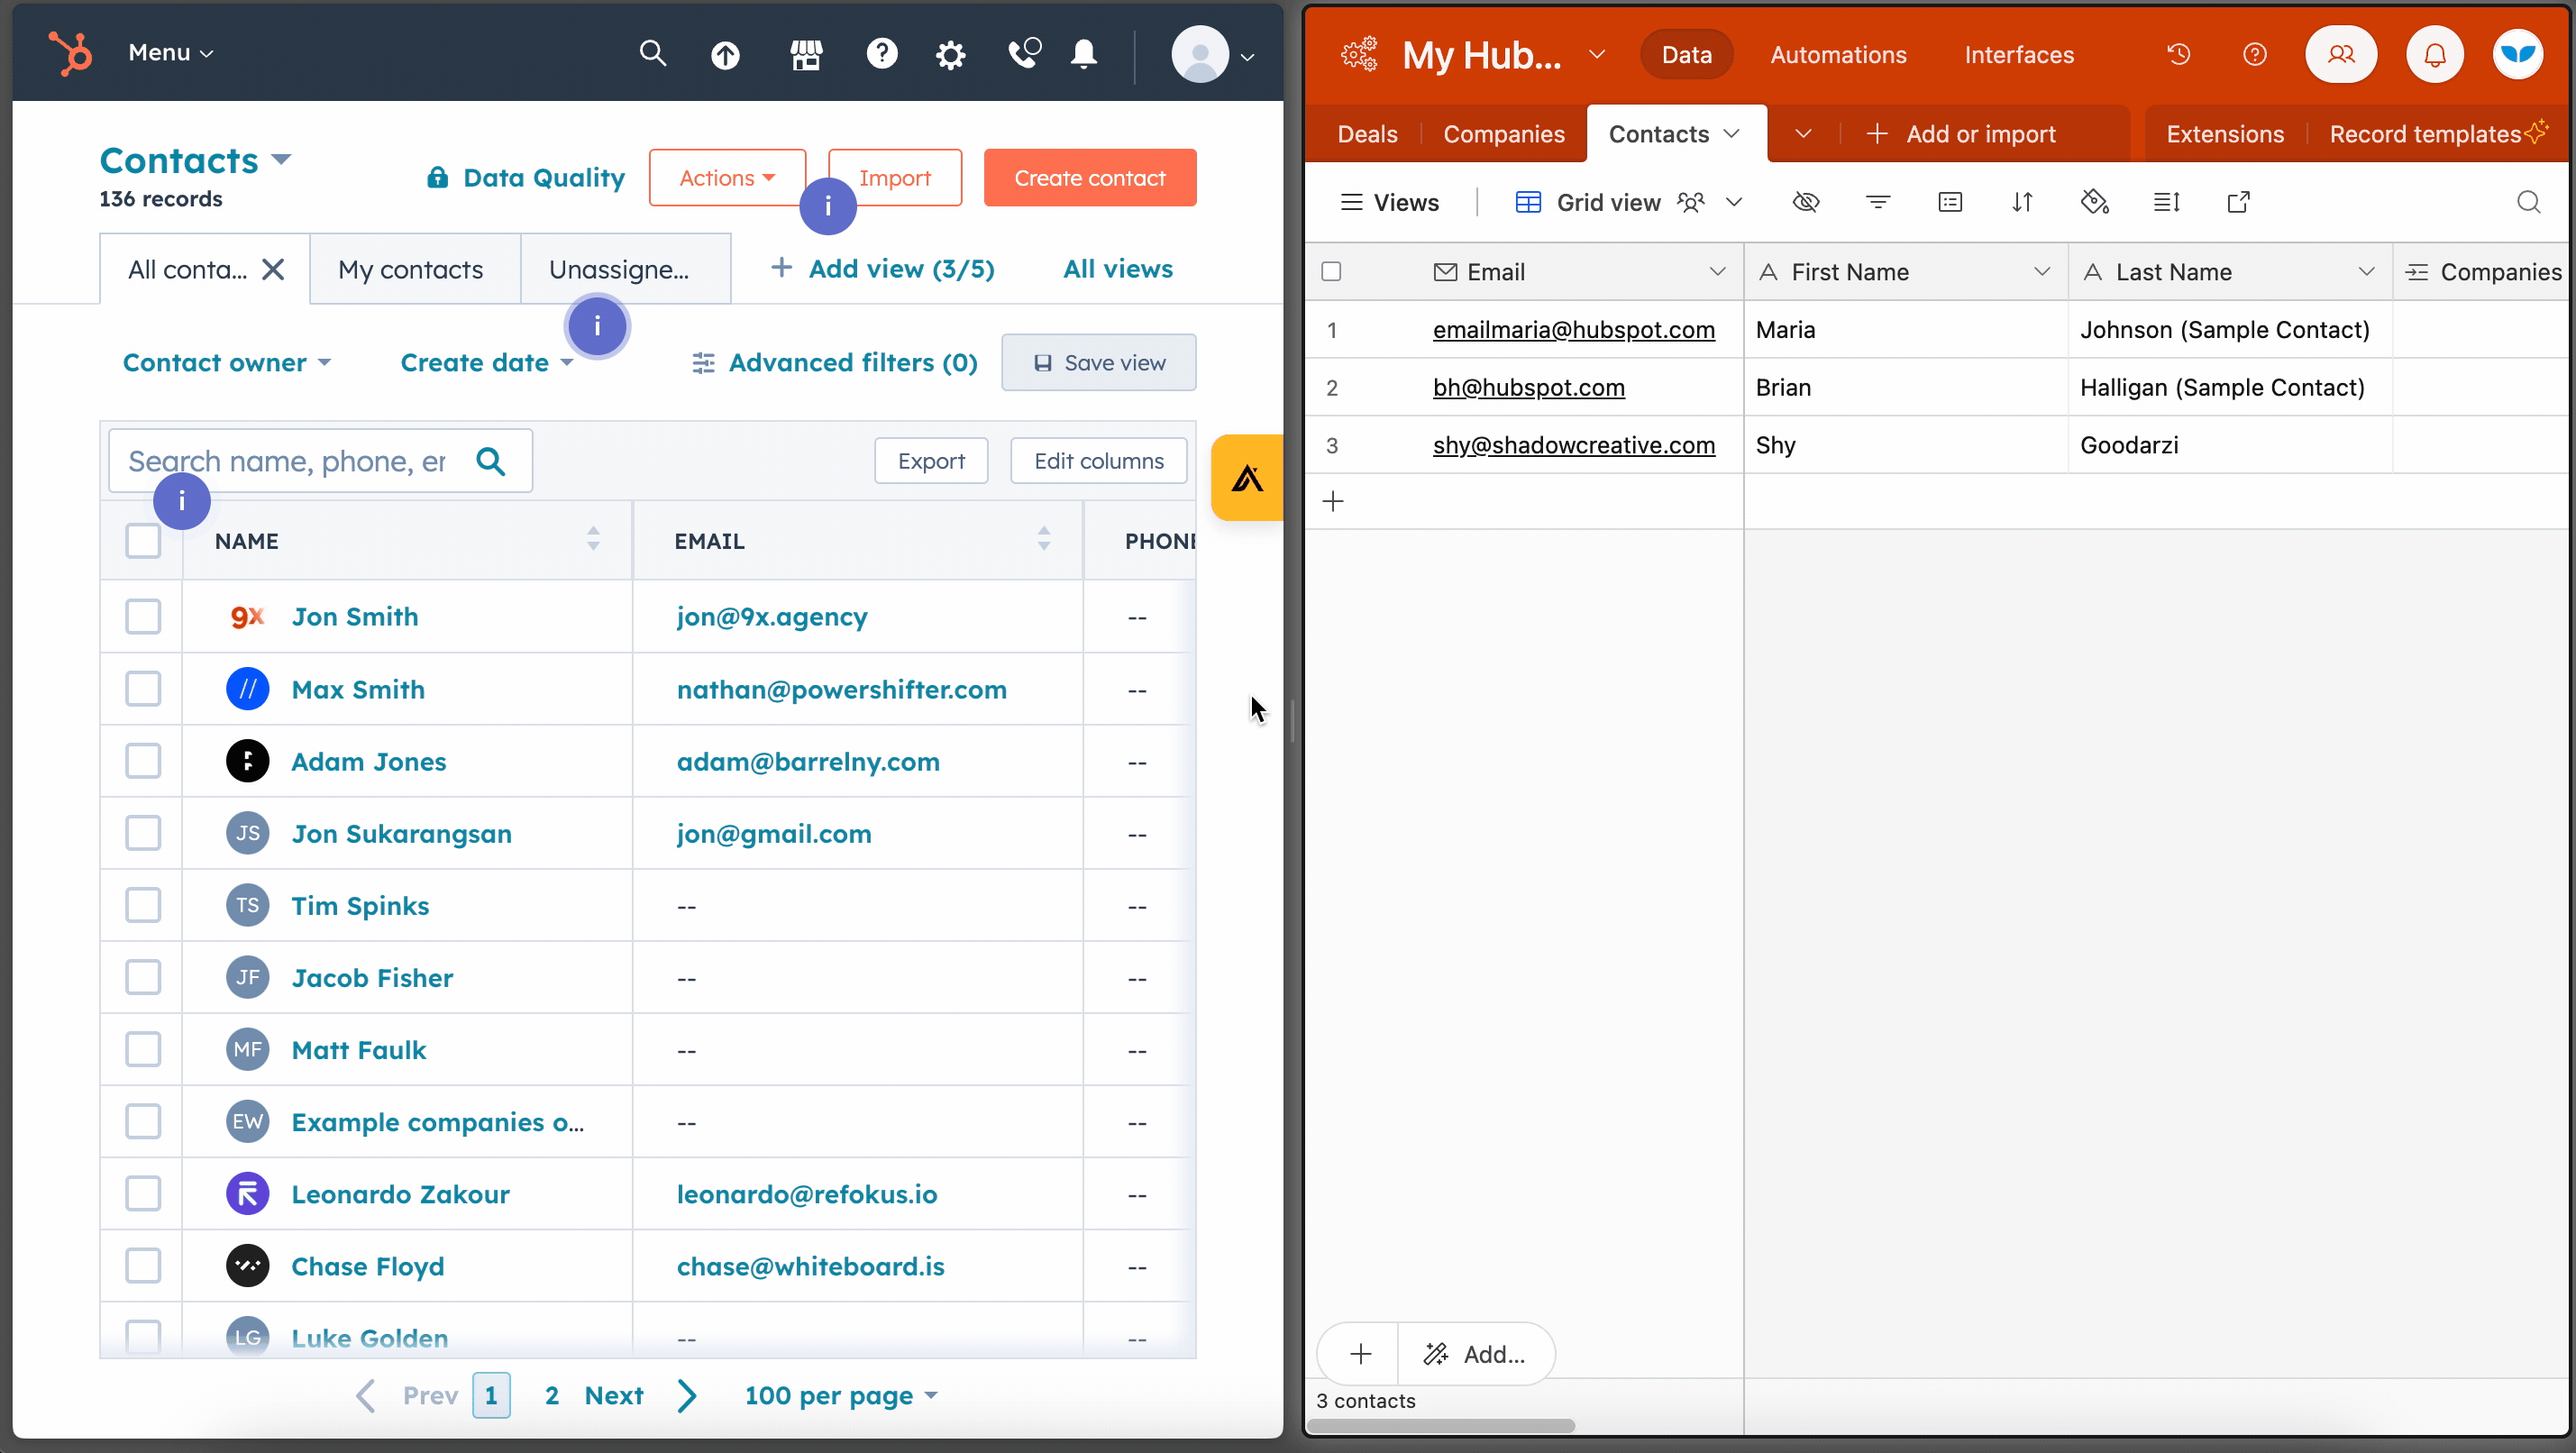This screenshot has width=2576, height=1453.
Task: Click the Import button
Action: coord(894,178)
